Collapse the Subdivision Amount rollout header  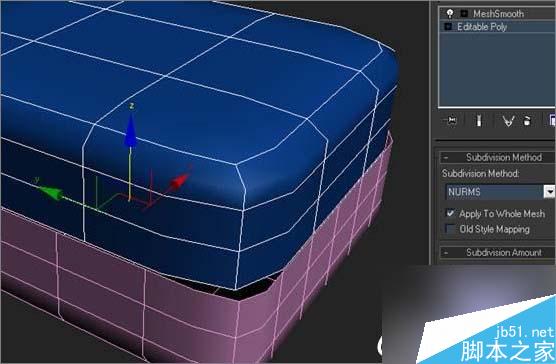(x=498, y=252)
